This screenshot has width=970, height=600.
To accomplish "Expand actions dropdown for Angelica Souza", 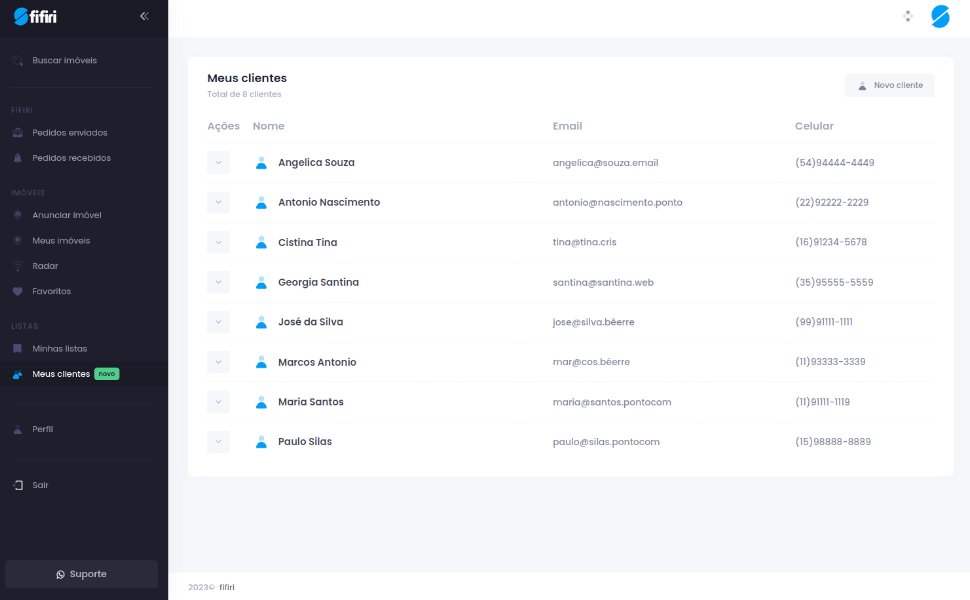I will pyautogui.click(x=218, y=162).
